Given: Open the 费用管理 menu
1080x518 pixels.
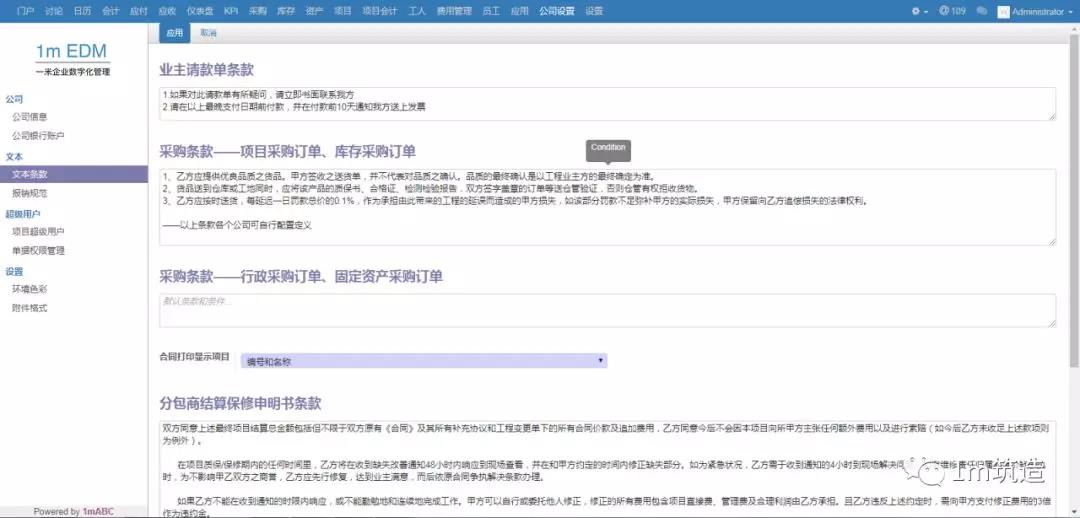Looking at the screenshot, I should (x=454, y=11).
